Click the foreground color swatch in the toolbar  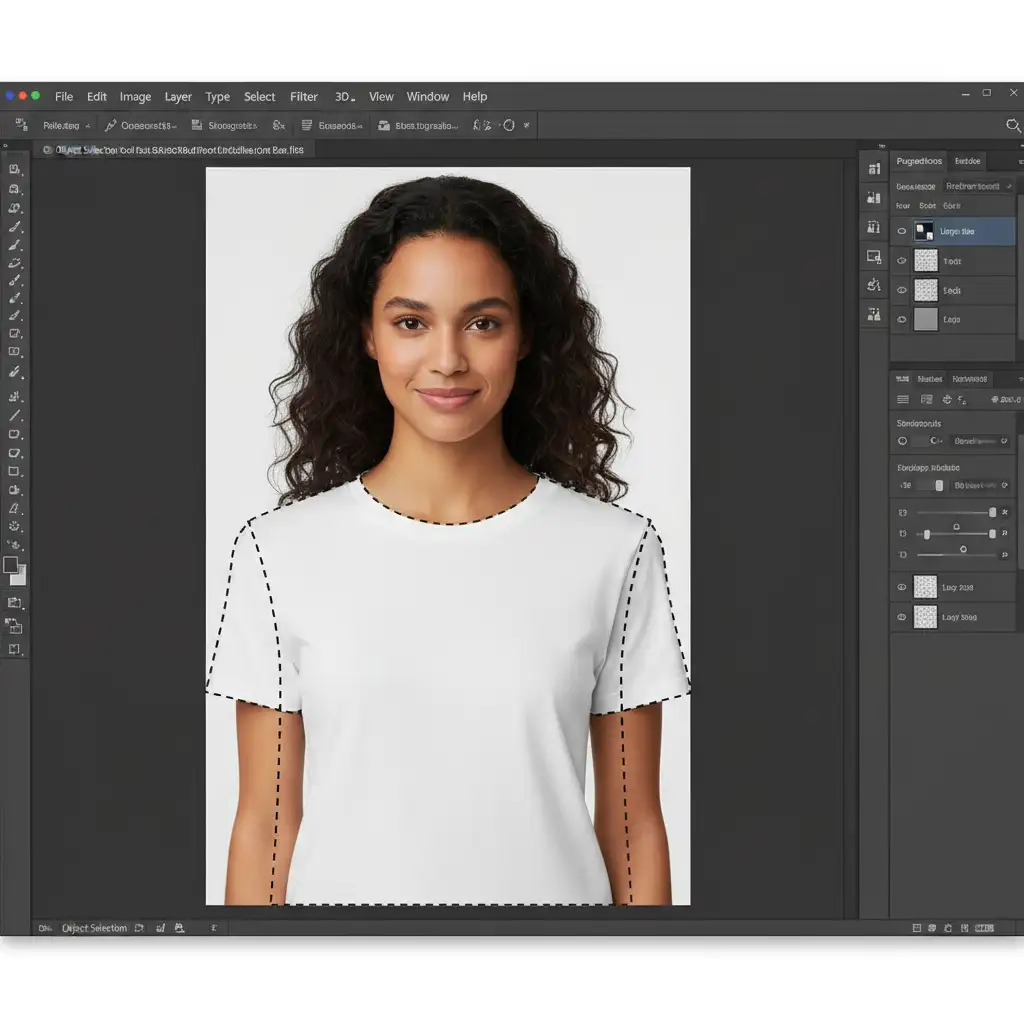(x=11, y=565)
